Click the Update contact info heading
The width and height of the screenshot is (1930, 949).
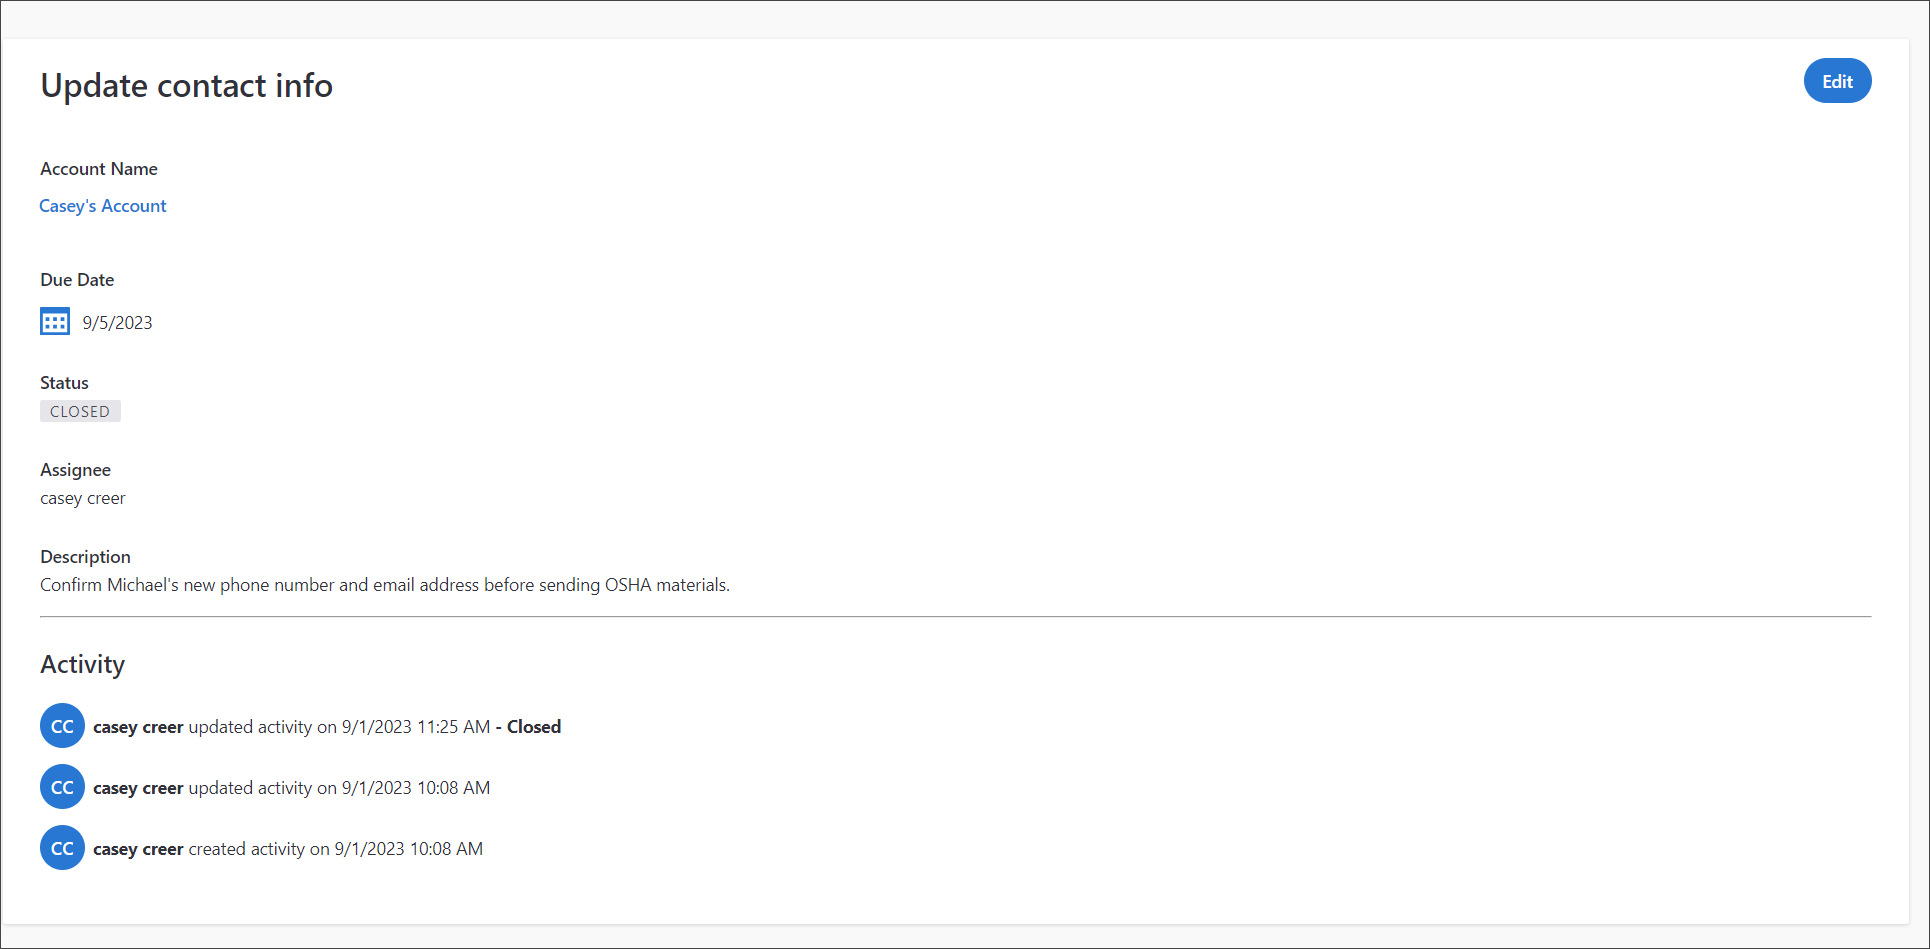click(186, 86)
